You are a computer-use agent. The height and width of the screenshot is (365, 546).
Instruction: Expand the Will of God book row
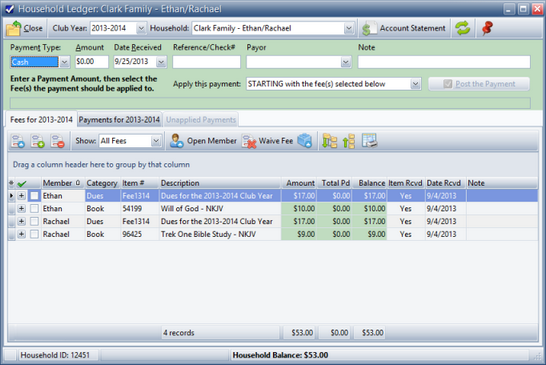(22, 209)
